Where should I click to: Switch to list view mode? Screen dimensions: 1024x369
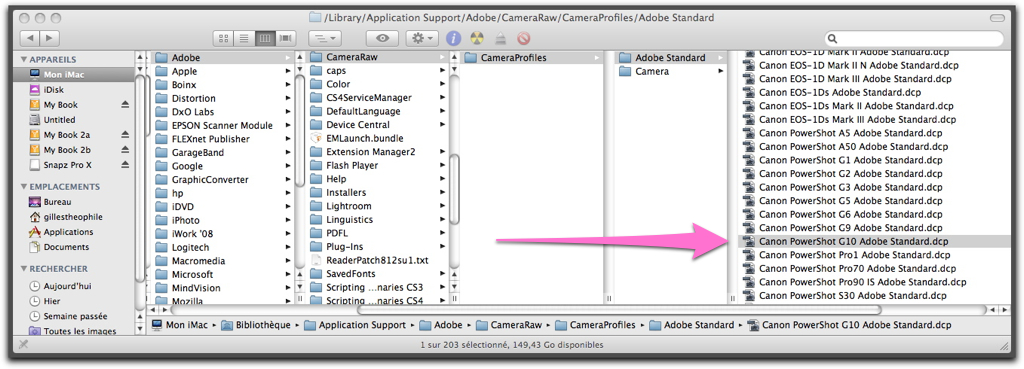[244, 39]
